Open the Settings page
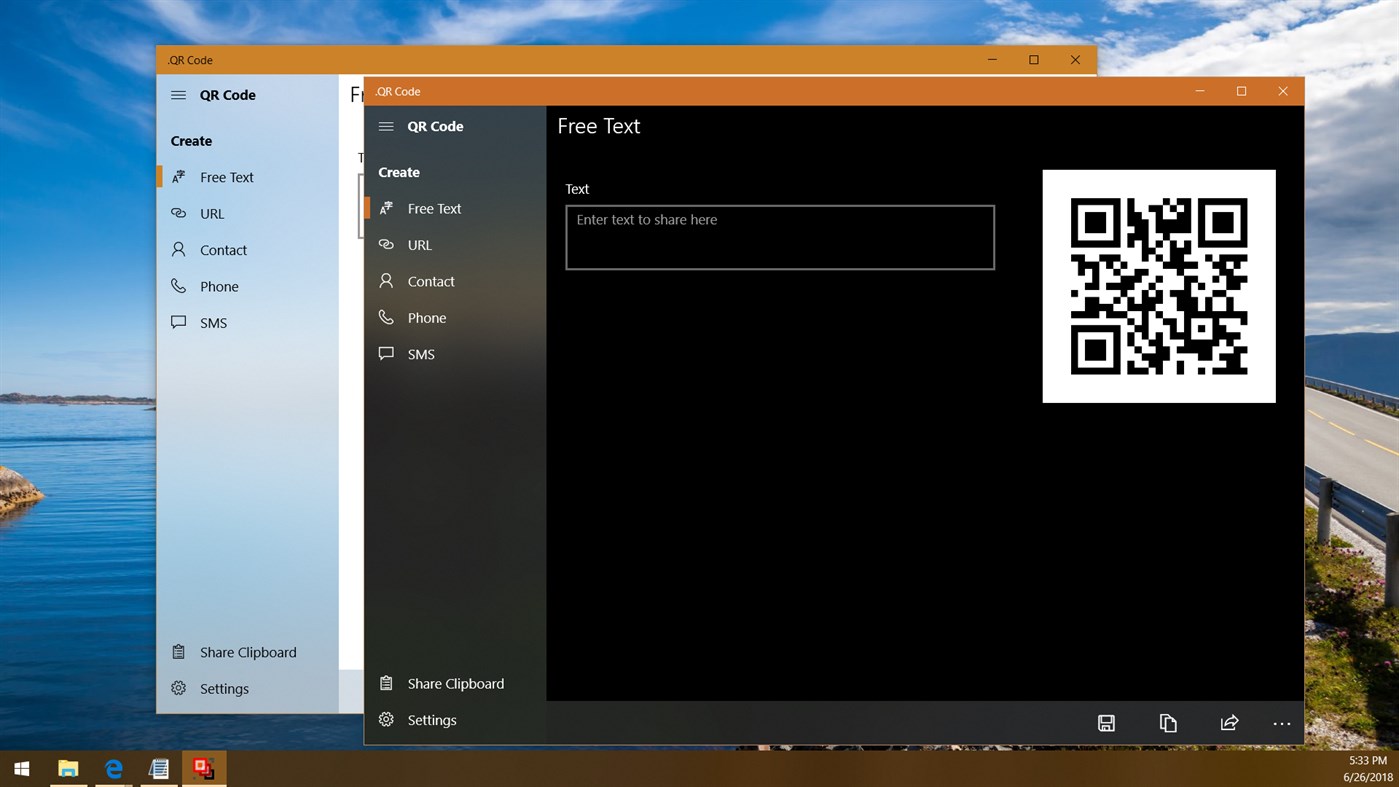 [x=431, y=720]
